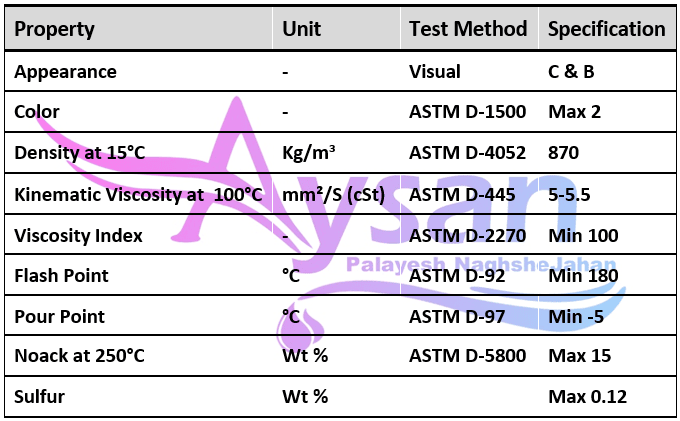Screen dimensions: 680x421
Task: Click the Property column header
Action: [55, 29]
